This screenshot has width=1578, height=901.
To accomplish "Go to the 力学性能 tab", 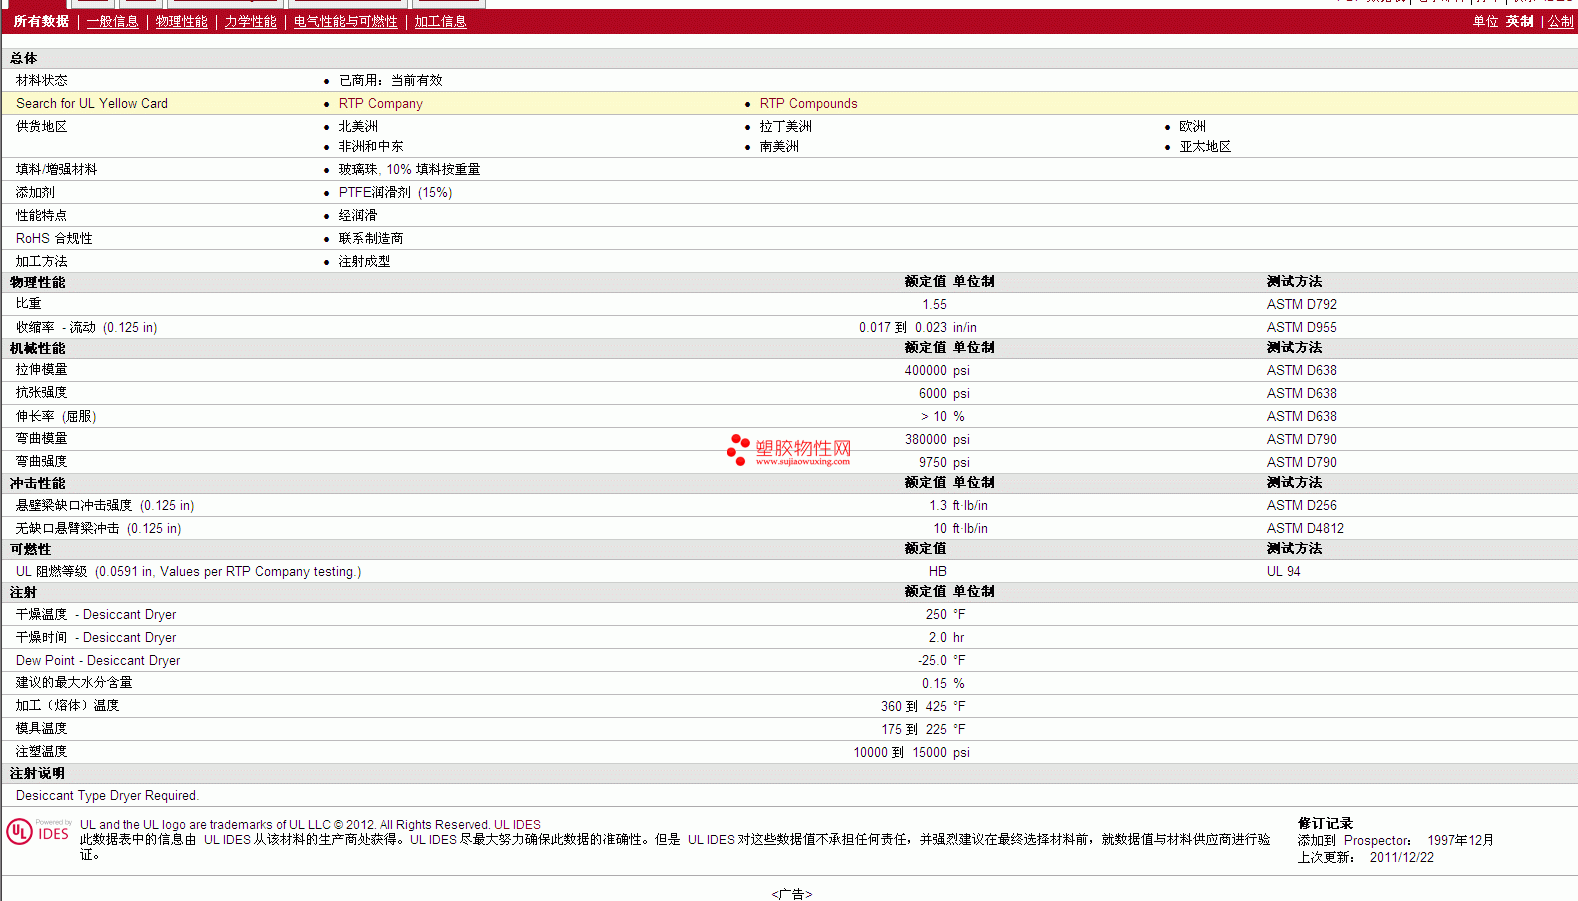I will [x=251, y=21].
